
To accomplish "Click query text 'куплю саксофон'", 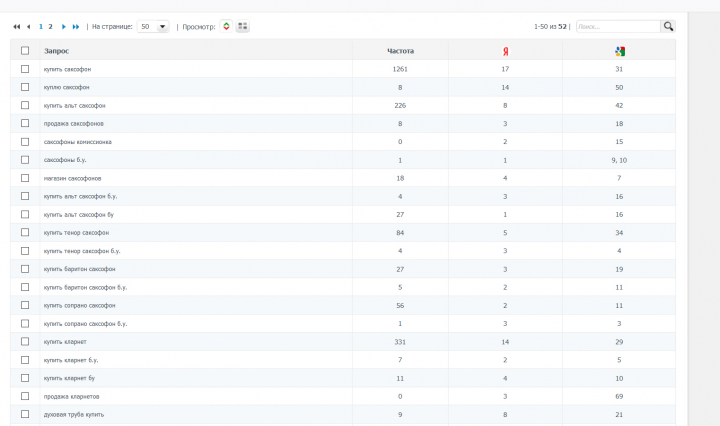I will click(67, 87).
